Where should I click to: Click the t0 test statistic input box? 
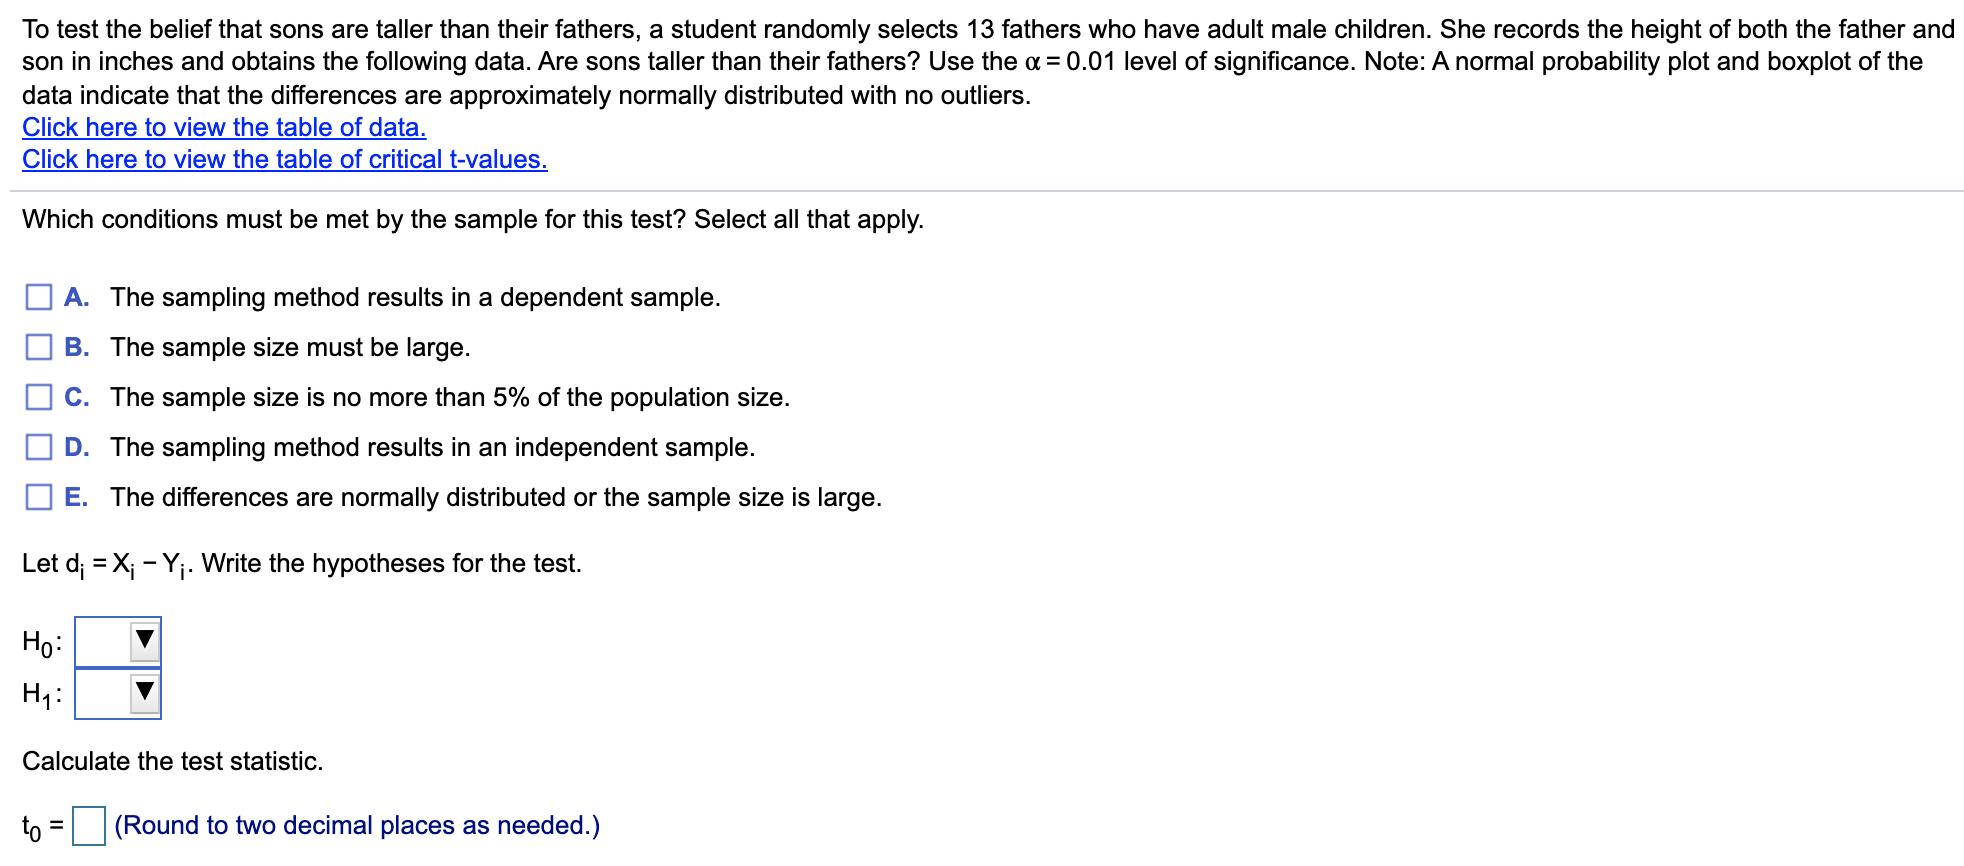[89, 826]
